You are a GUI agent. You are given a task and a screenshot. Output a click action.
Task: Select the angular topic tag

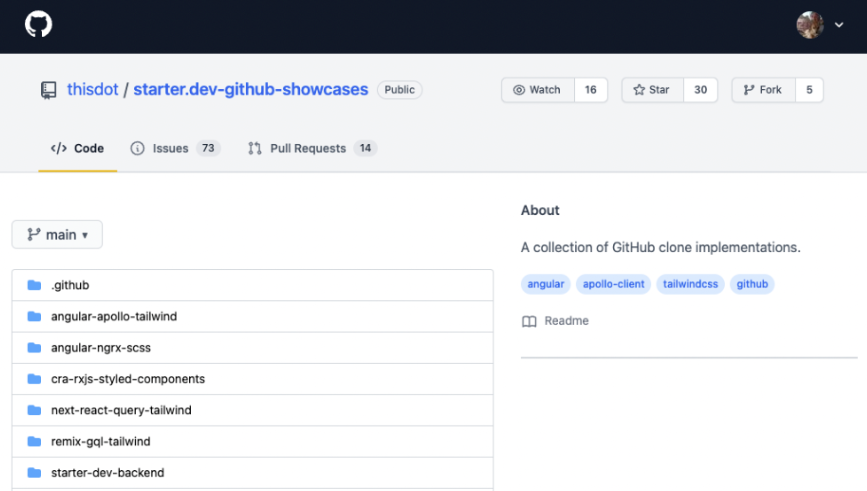pyautogui.click(x=546, y=284)
